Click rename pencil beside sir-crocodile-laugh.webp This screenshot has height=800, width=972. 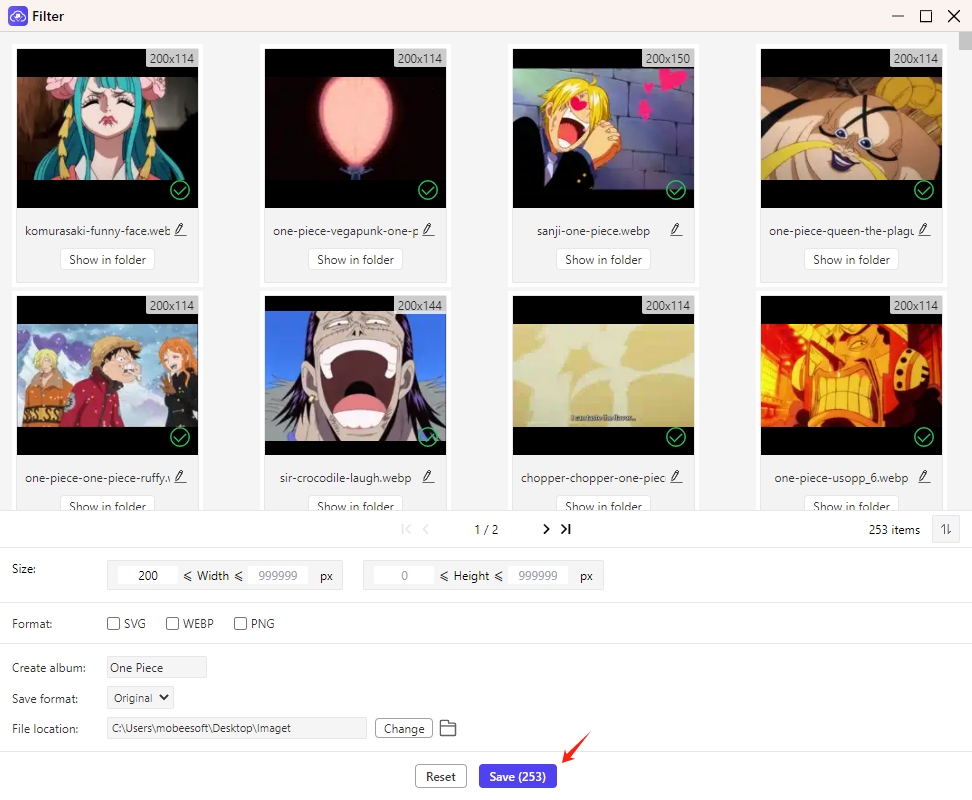428,477
